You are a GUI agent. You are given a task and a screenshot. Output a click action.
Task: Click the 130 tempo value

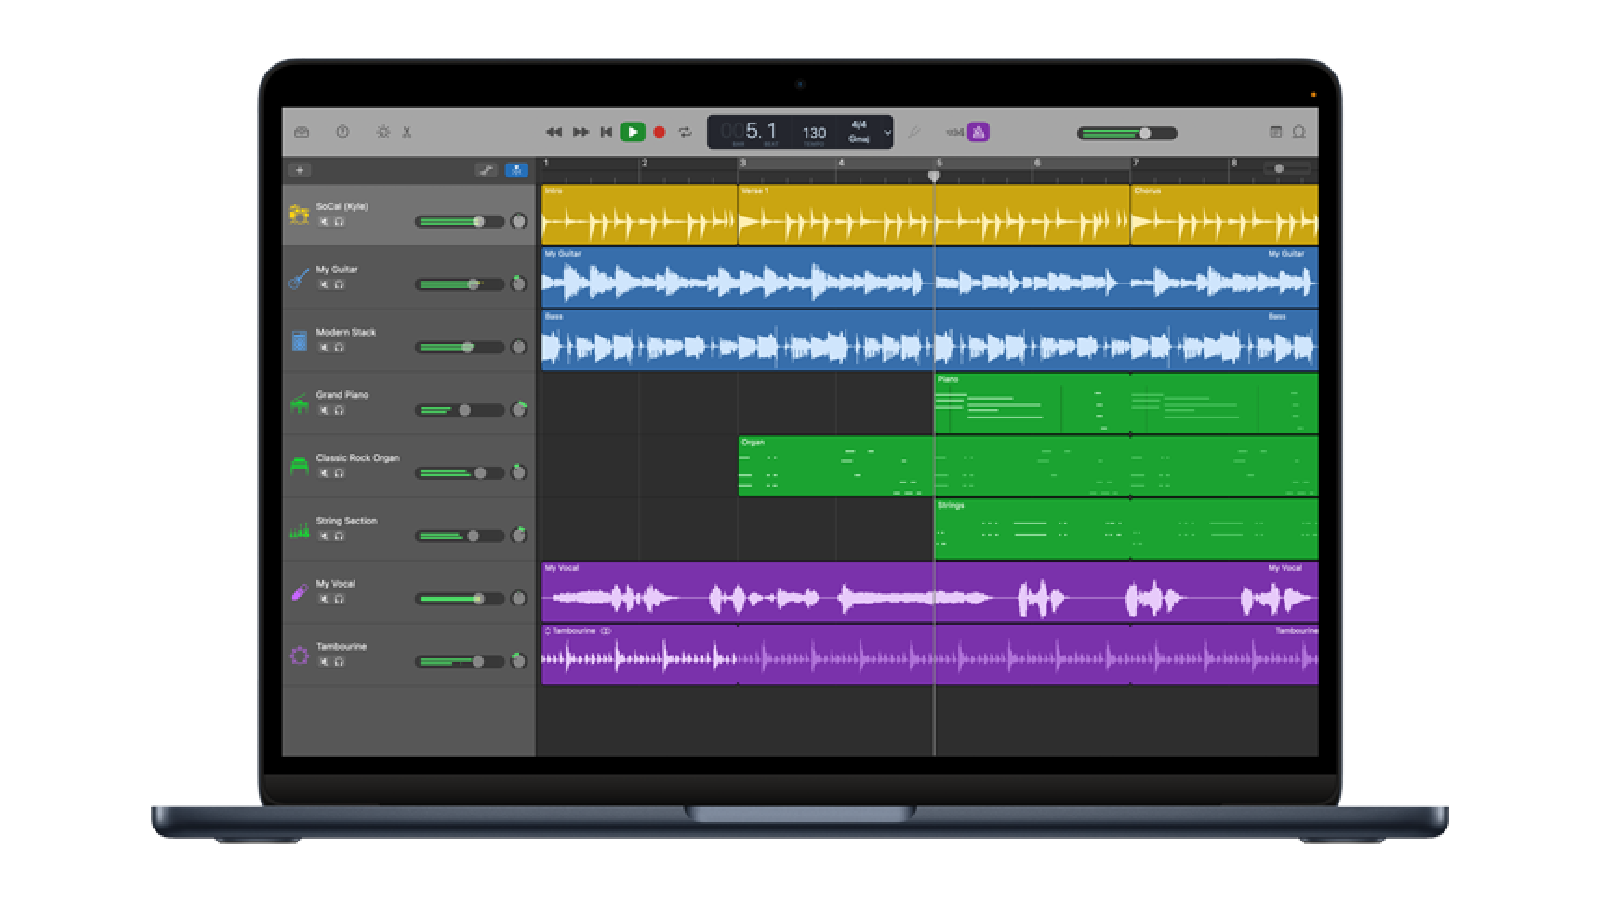click(x=814, y=132)
